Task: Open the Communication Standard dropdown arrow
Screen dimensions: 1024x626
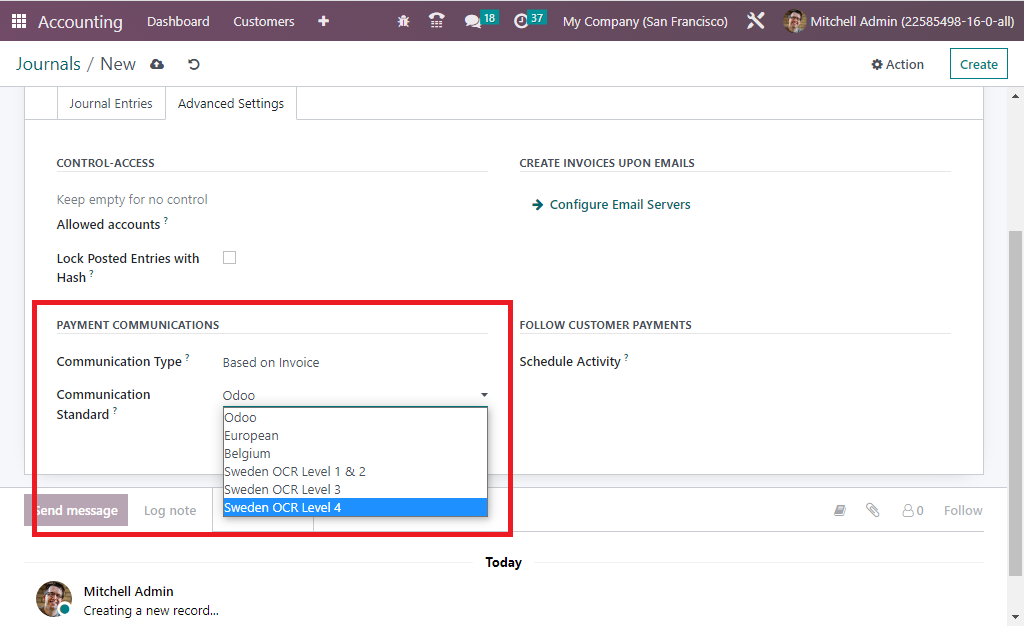Action: tap(484, 395)
